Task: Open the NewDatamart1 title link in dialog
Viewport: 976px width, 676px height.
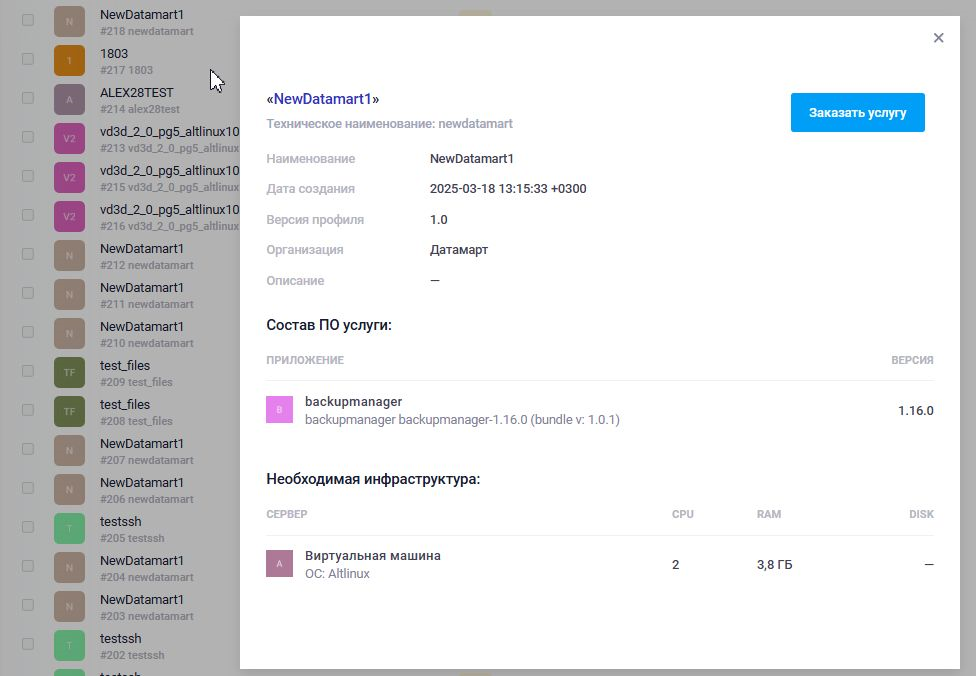Action: click(x=323, y=99)
